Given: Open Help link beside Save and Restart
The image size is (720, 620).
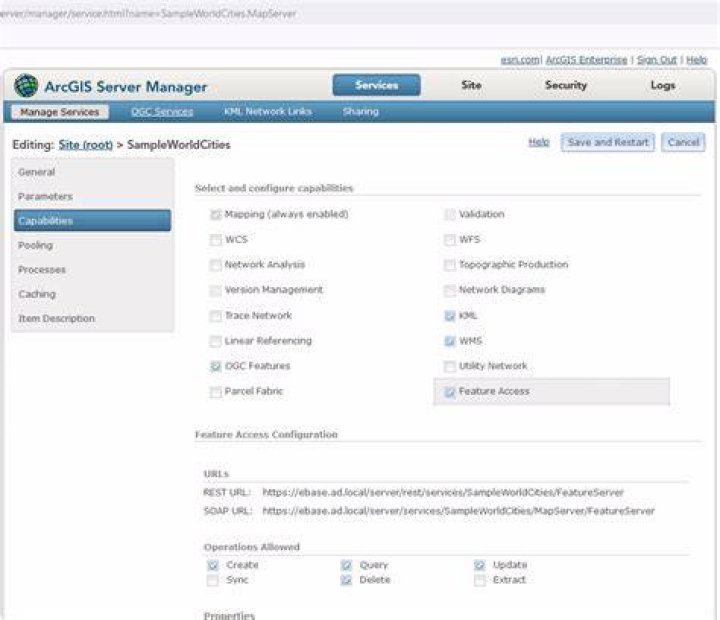Looking at the screenshot, I should (539, 142).
